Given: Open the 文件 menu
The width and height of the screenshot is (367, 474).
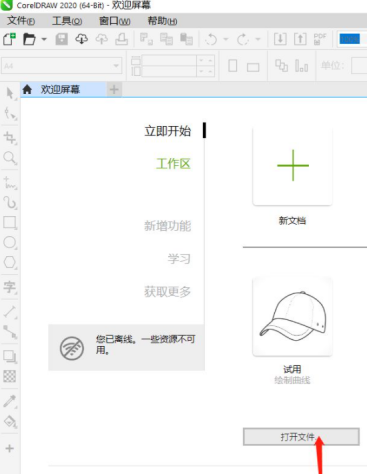Looking at the screenshot, I should coord(21,21).
